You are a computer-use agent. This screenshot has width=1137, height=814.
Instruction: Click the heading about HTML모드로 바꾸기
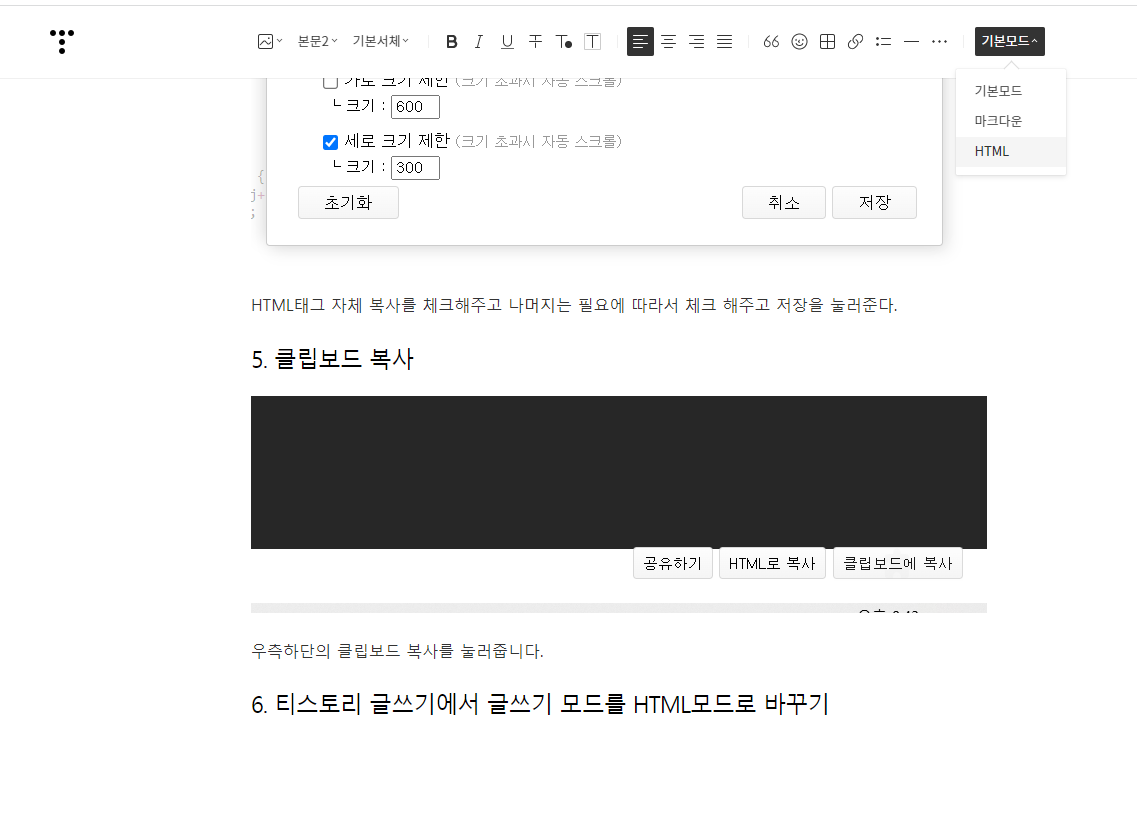(540, 704)
